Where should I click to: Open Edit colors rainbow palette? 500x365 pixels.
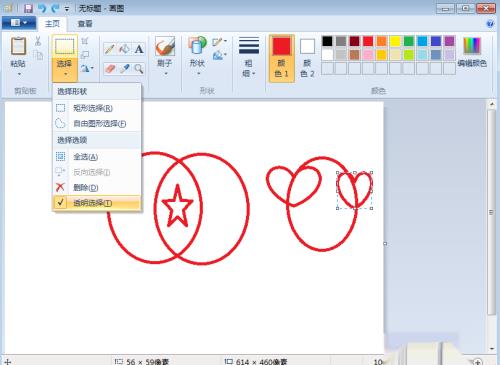point(472,46)
